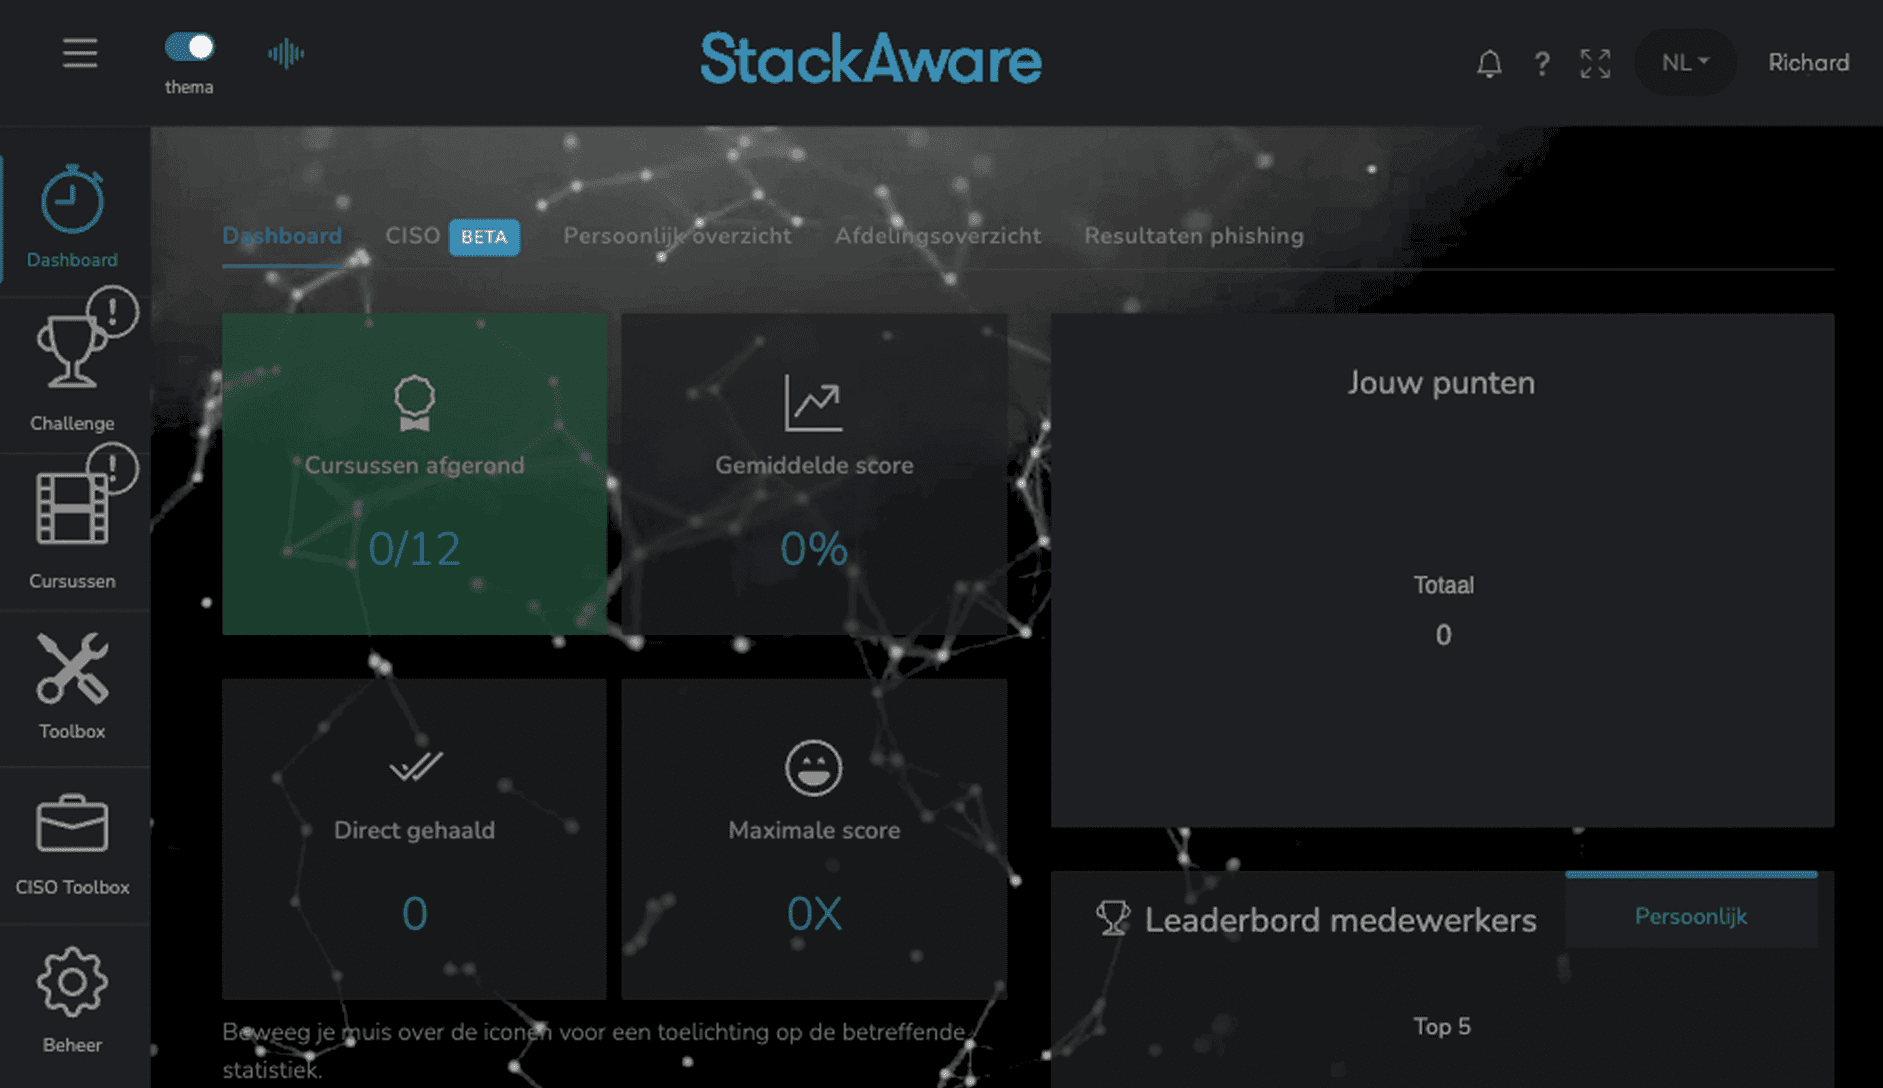Click the Top 5 label
The width and height of the screenshot is (1883, 1088).
[1442, 1027]
